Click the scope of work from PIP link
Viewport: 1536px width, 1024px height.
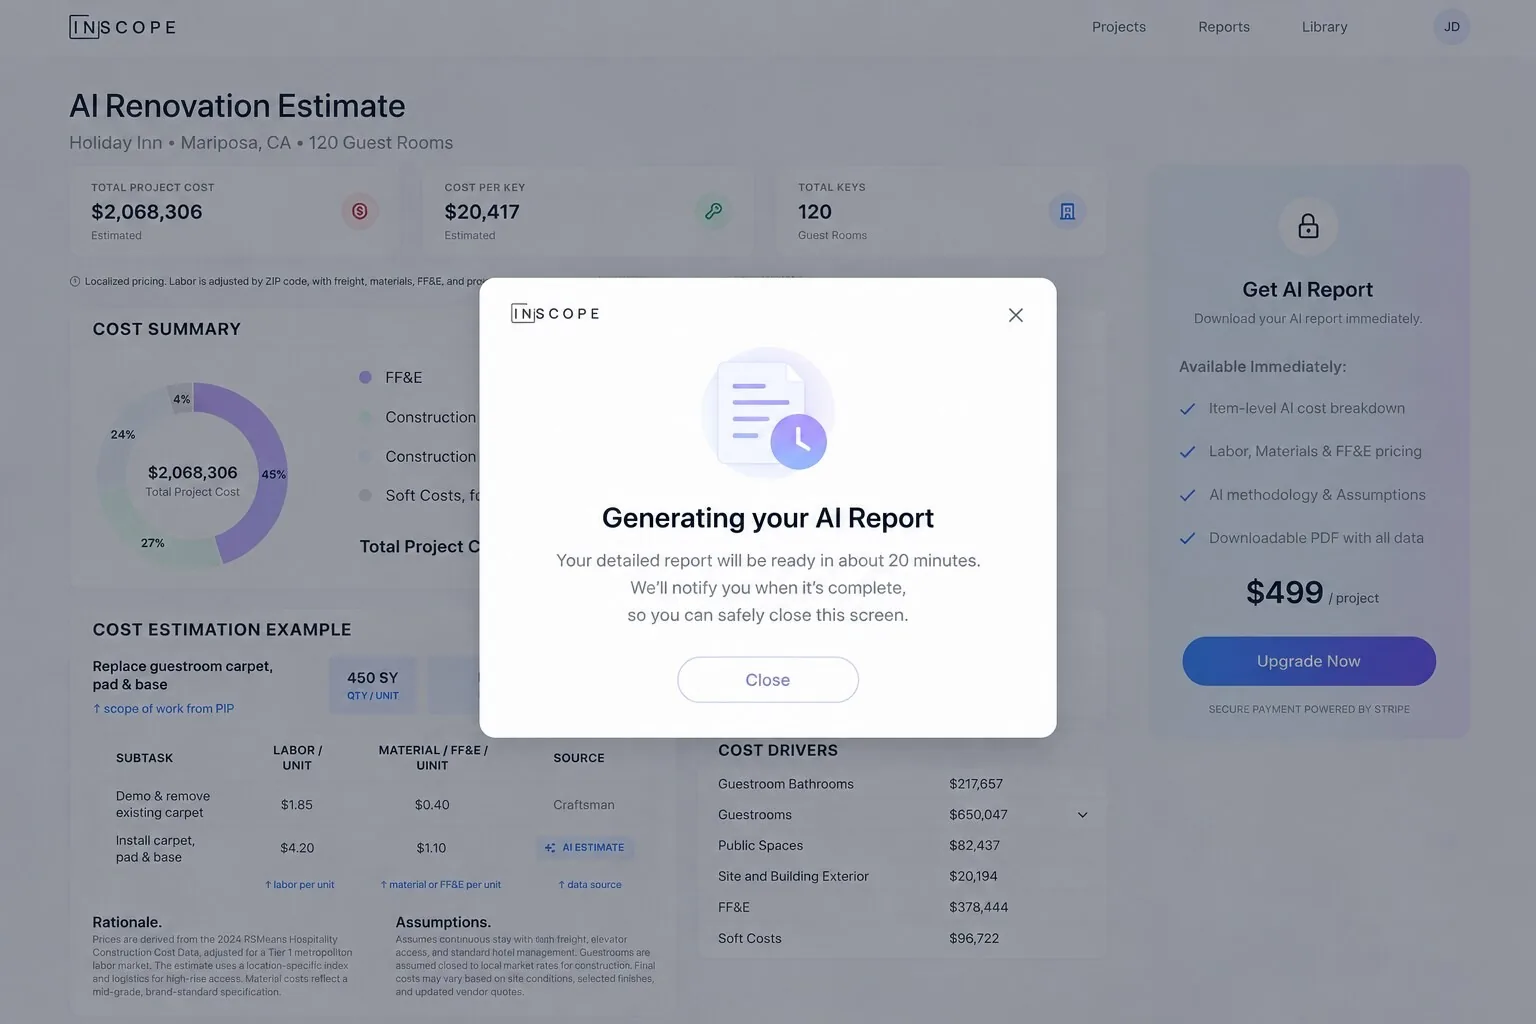(164, 709)
